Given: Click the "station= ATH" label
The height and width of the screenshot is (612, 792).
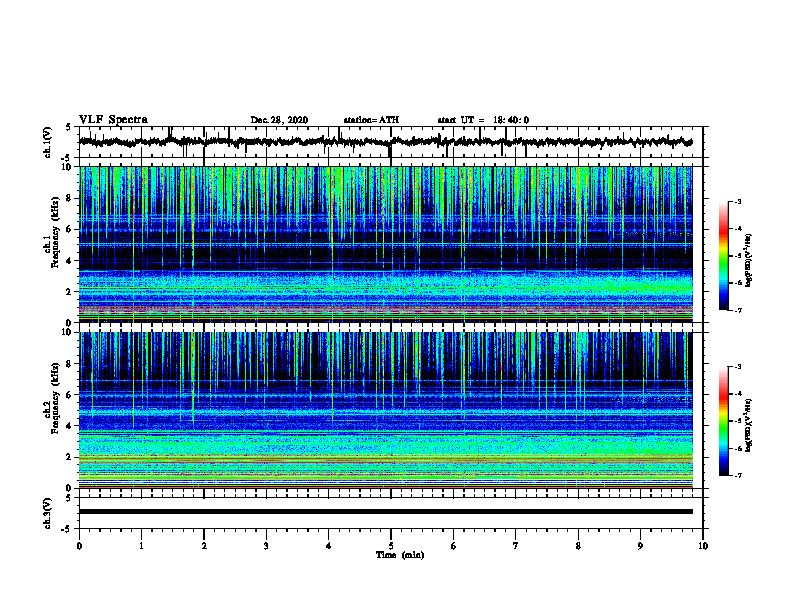Looking at the screenshot, I should [371, 120].
